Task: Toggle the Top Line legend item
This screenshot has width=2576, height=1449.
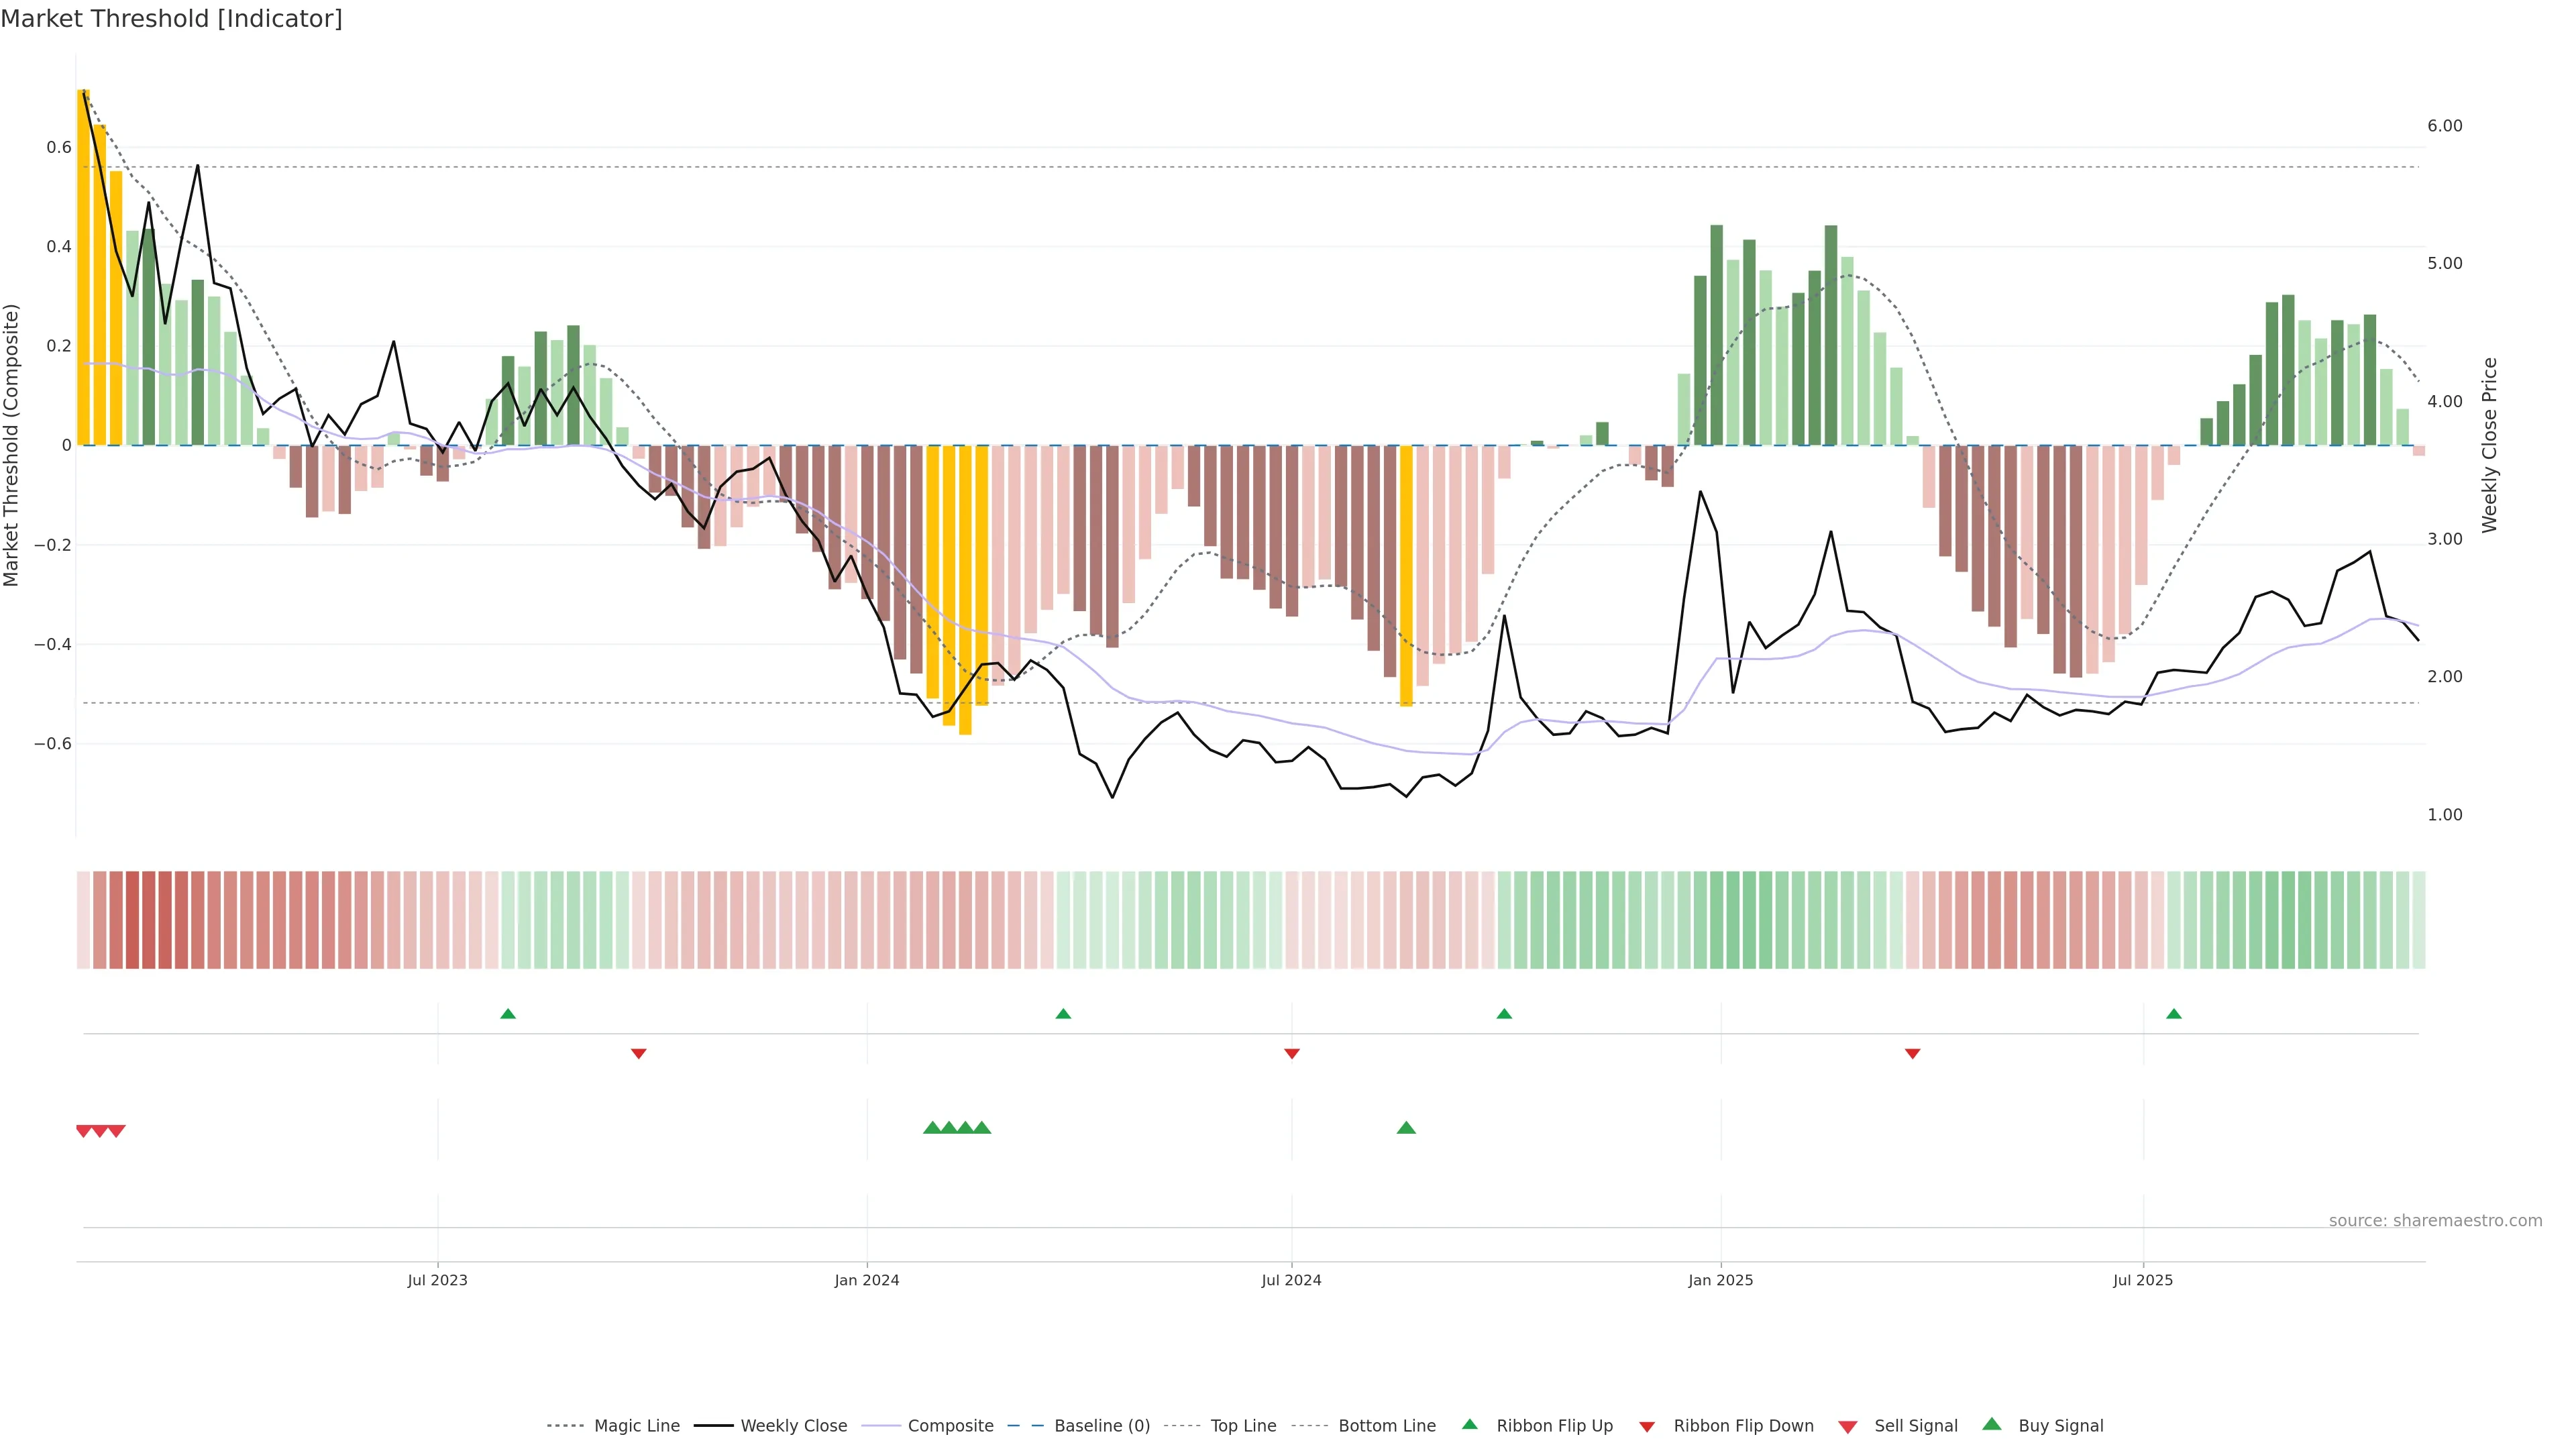Action: [x=1243, y=1426]
